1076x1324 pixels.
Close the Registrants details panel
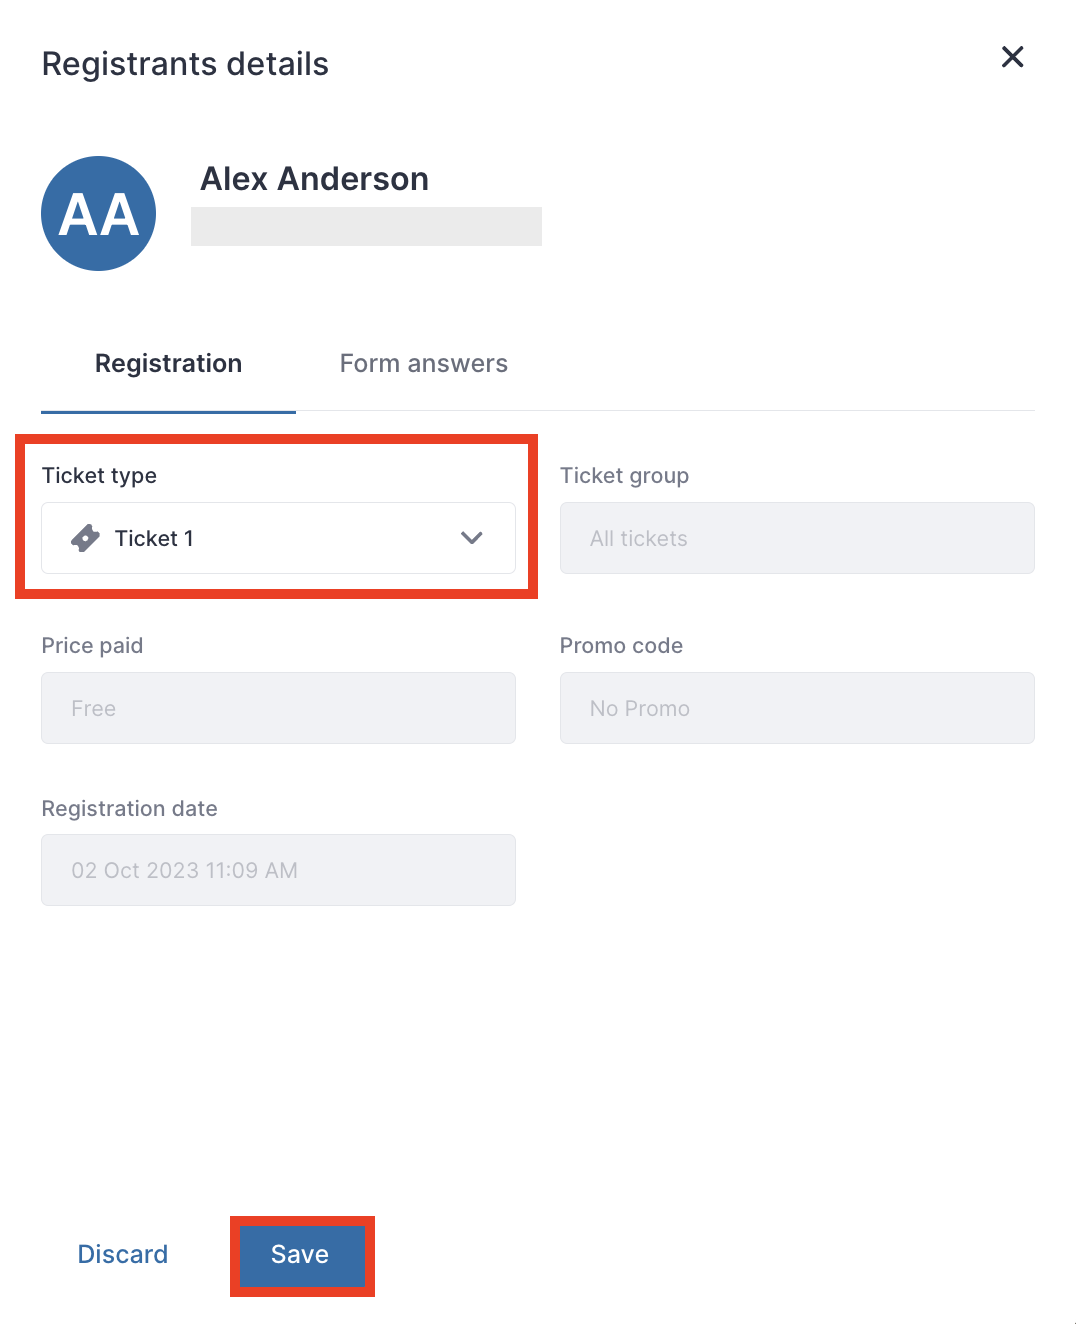[1012, 57]
